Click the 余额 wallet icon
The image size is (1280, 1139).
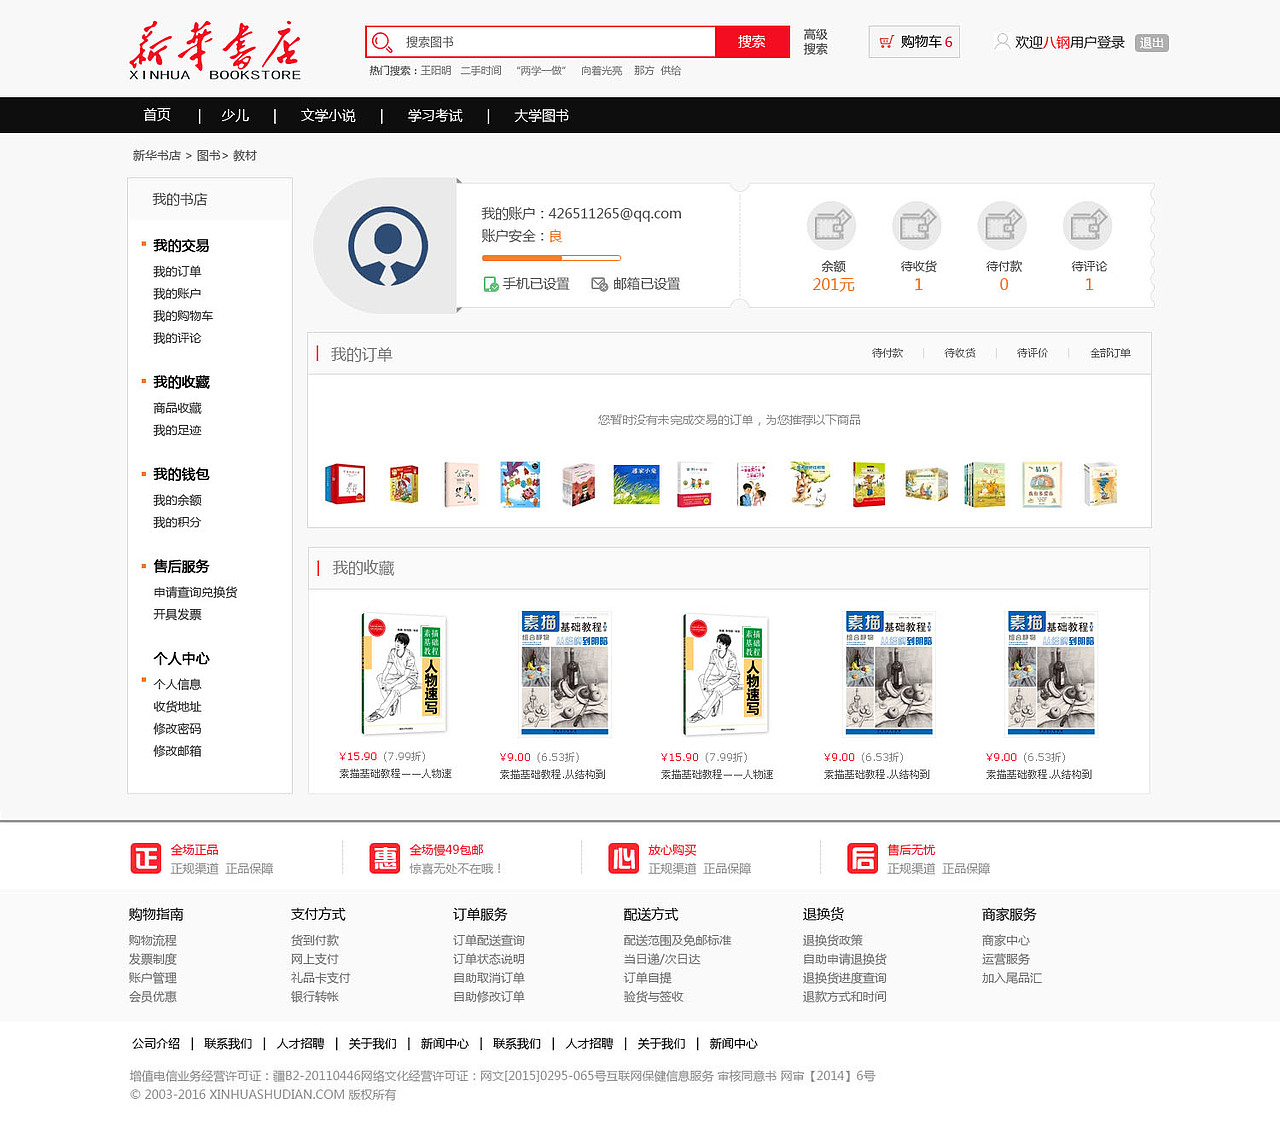pos(832,226)
